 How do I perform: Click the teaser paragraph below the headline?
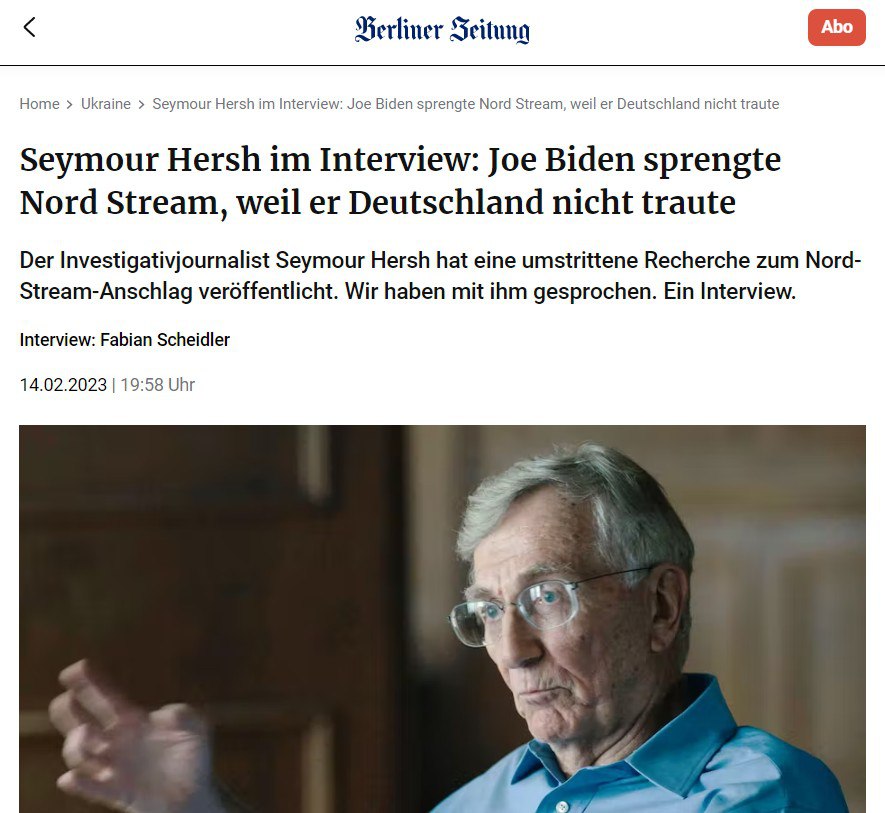[440, 276]
